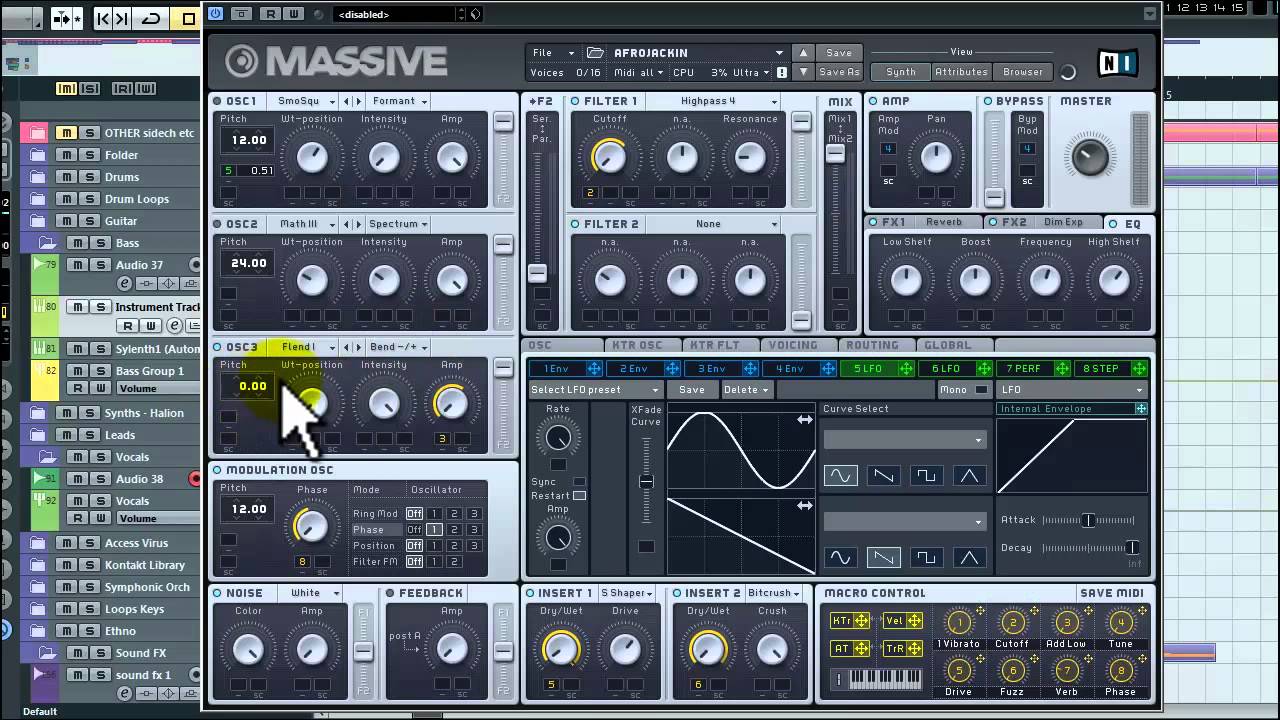
Task: Click the Attack slider in Internal Envelope
Action: [x=1089, y=520]
